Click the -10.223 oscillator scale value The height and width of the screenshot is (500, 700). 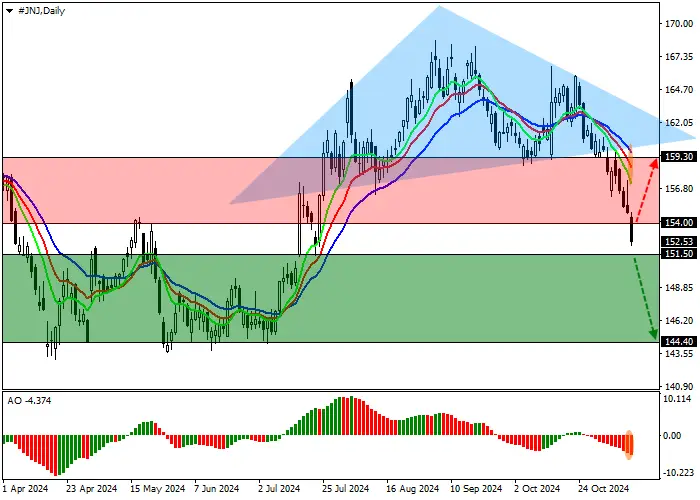pyautogui.click(x=679, y=473)
